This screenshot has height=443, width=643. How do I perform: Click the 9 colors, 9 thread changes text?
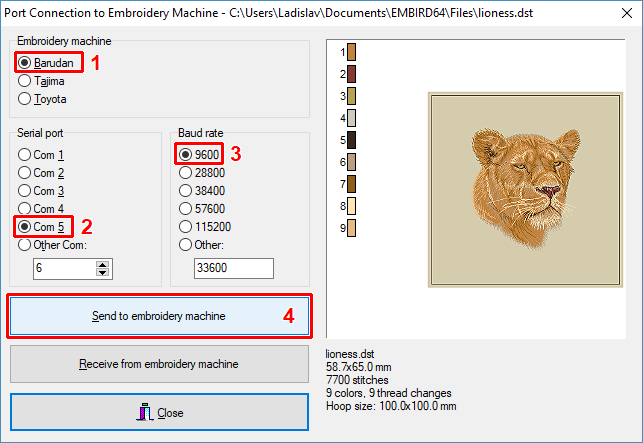pyautogui.click(x=389, y=393)
